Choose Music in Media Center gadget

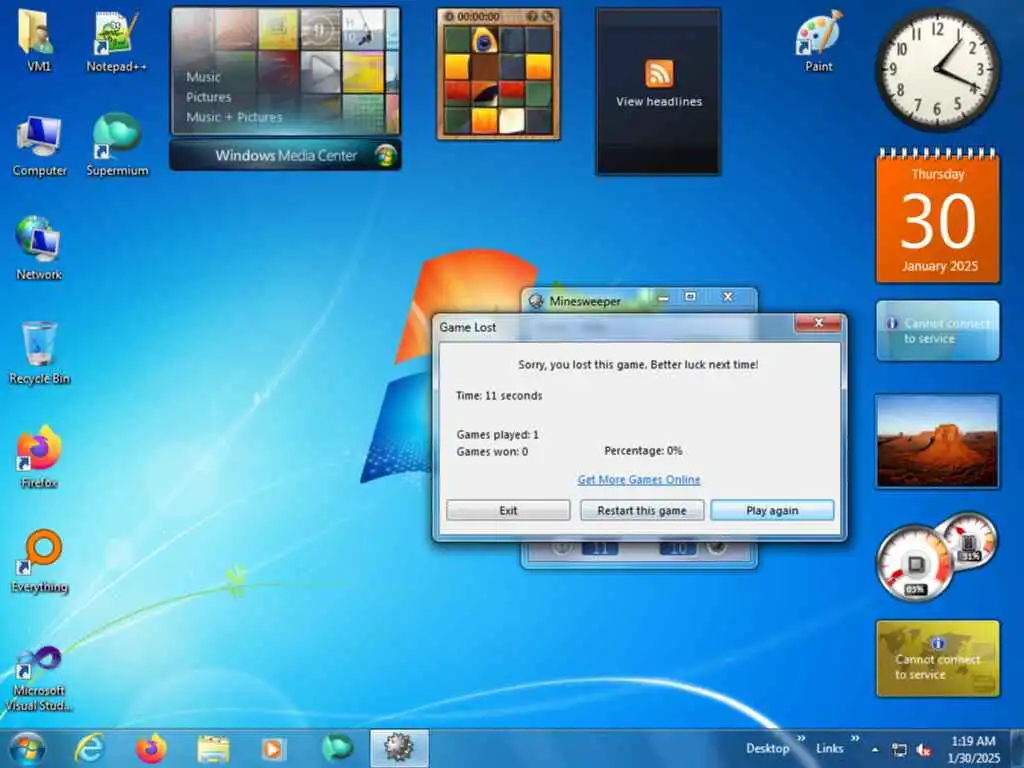pyautogui.click(x=203, y=77)
